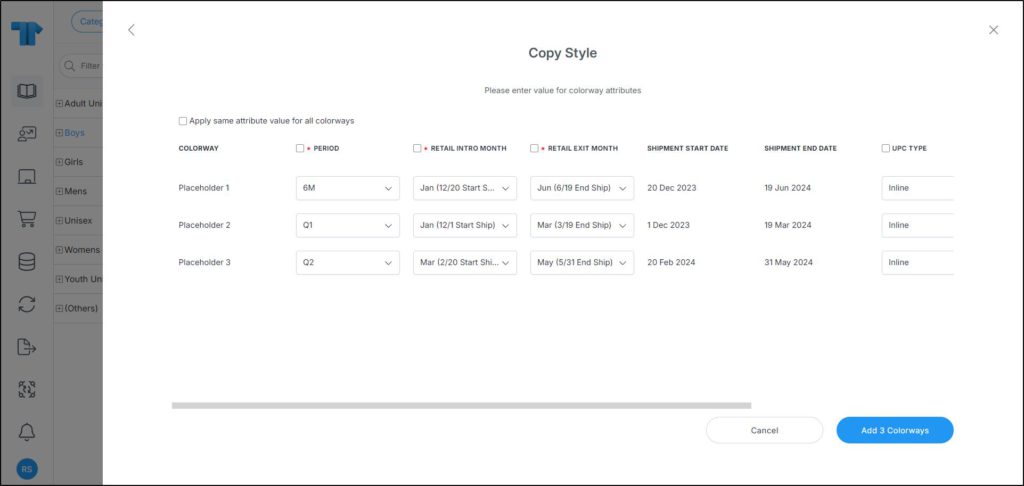Screen dimensions: 1024x486
Task: Expand the Youth Unisex tree node
Action: (59, 280)
